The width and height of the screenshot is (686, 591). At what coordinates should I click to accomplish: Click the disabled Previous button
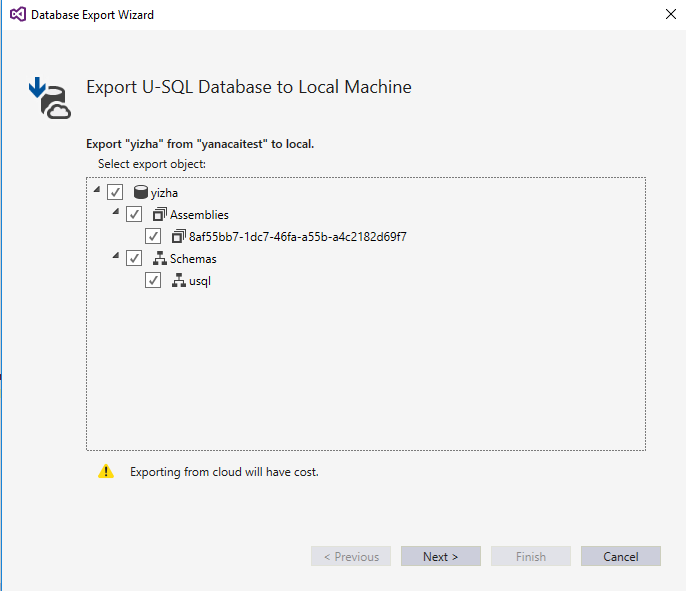click(x=351, y=556)
